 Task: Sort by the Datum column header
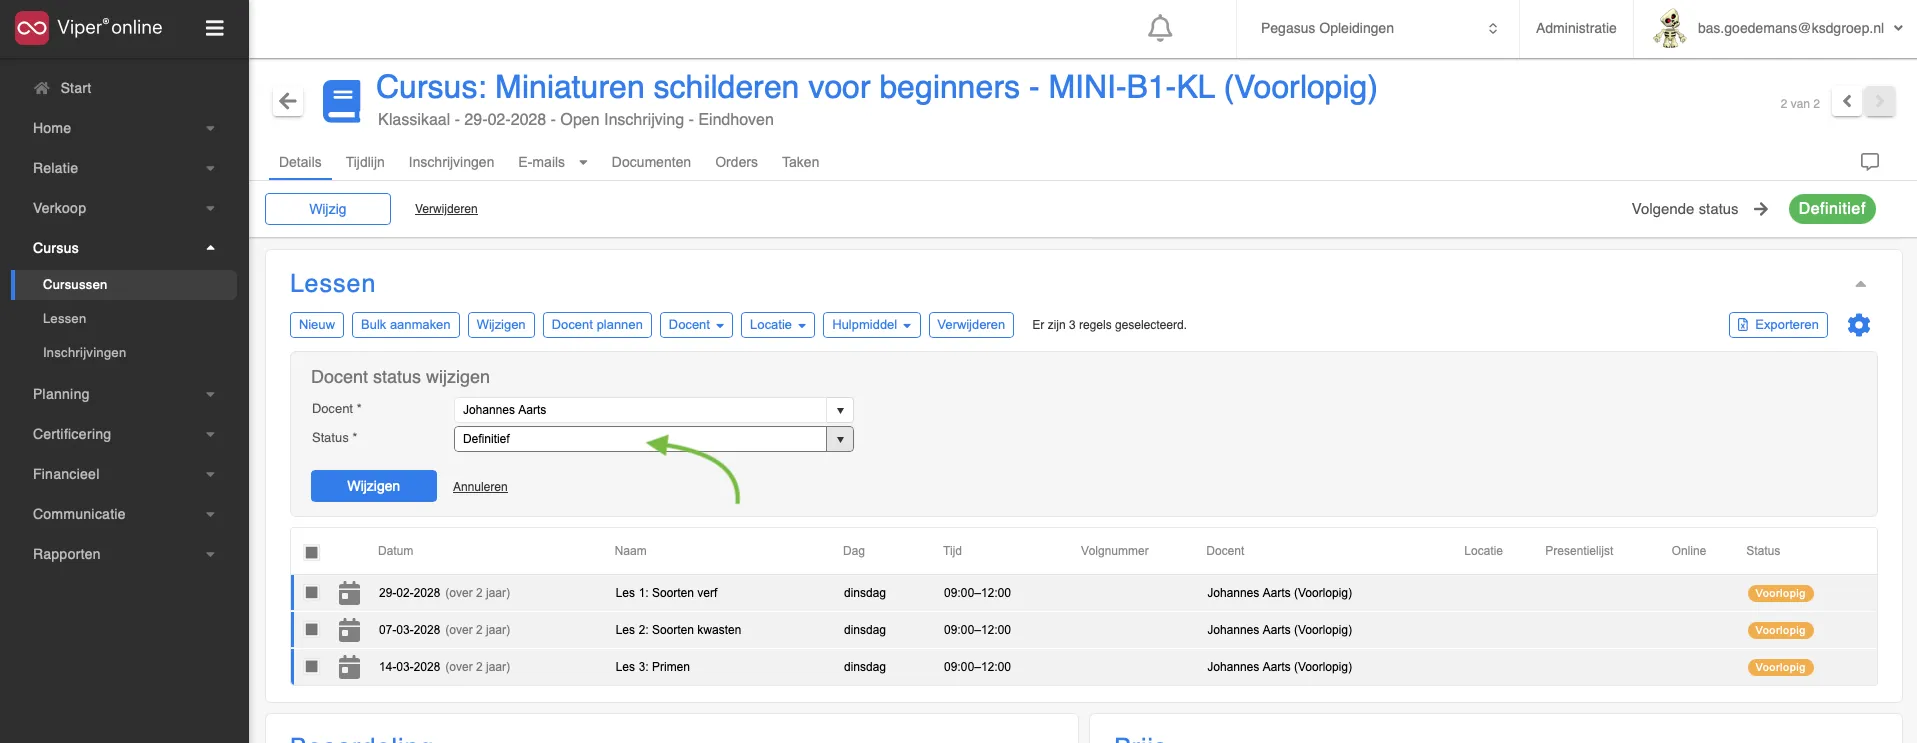(396, 551)
